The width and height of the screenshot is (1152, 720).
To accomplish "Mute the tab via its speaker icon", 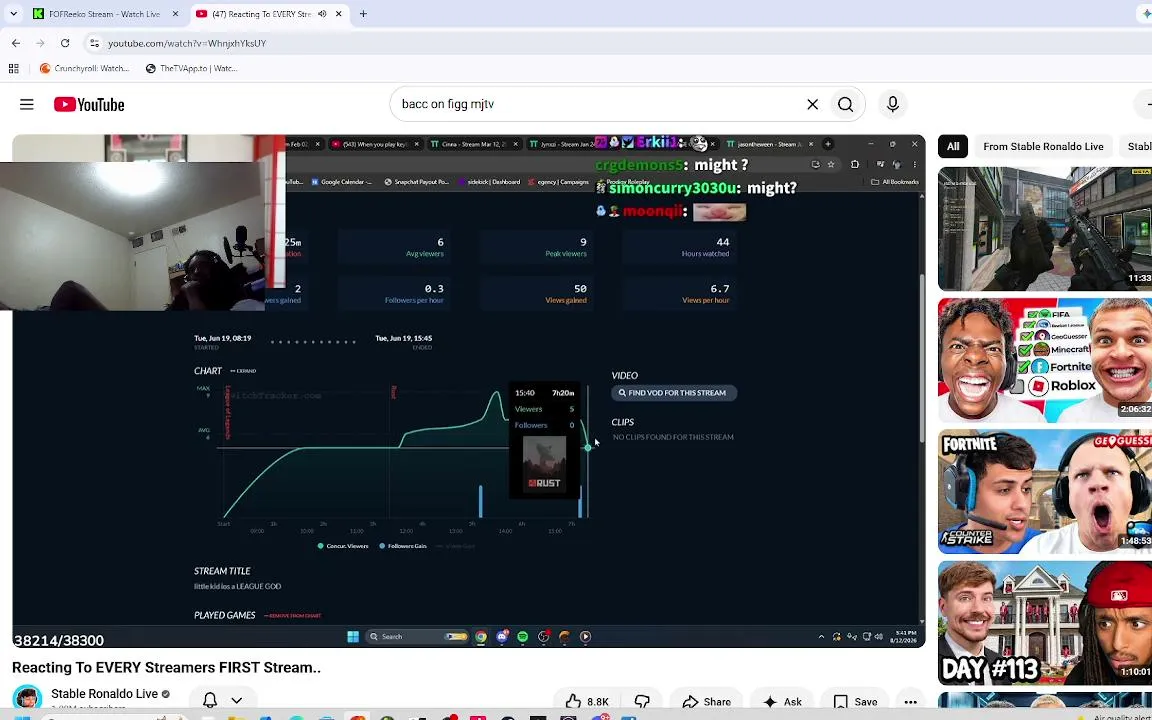I will coord(323,14).
